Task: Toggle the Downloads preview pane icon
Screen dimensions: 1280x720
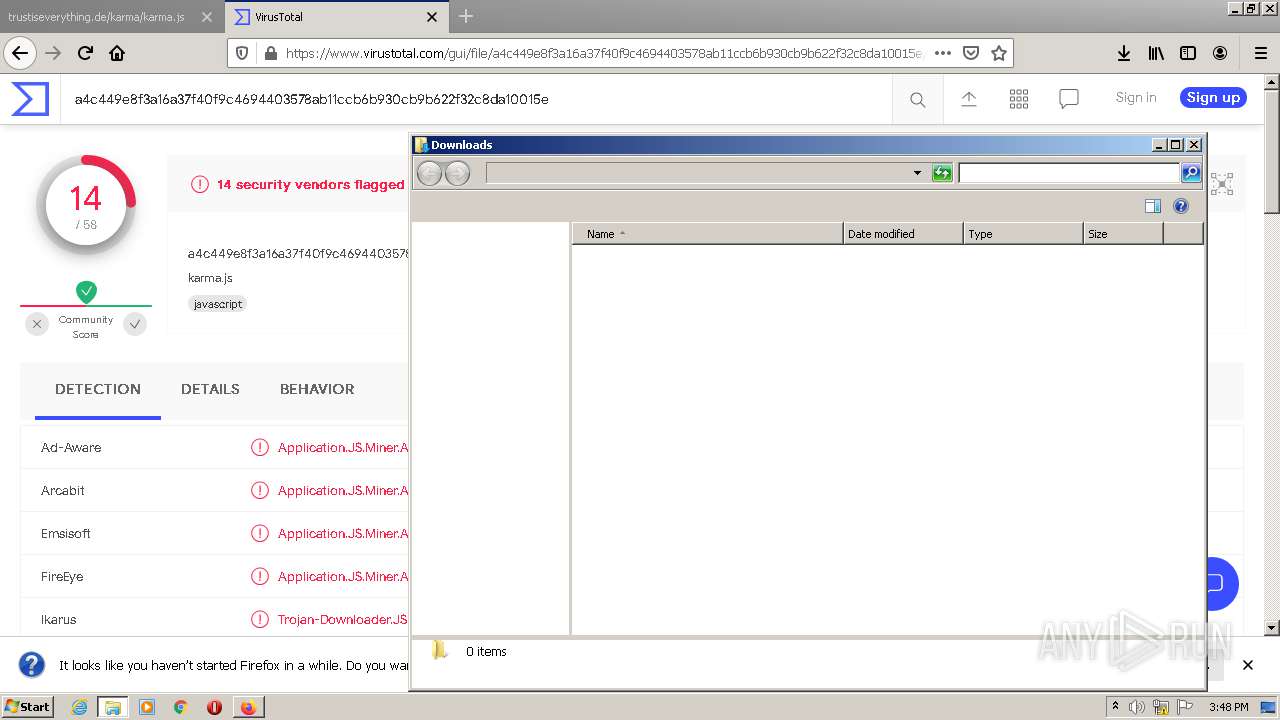Action: click(1153, 206)
